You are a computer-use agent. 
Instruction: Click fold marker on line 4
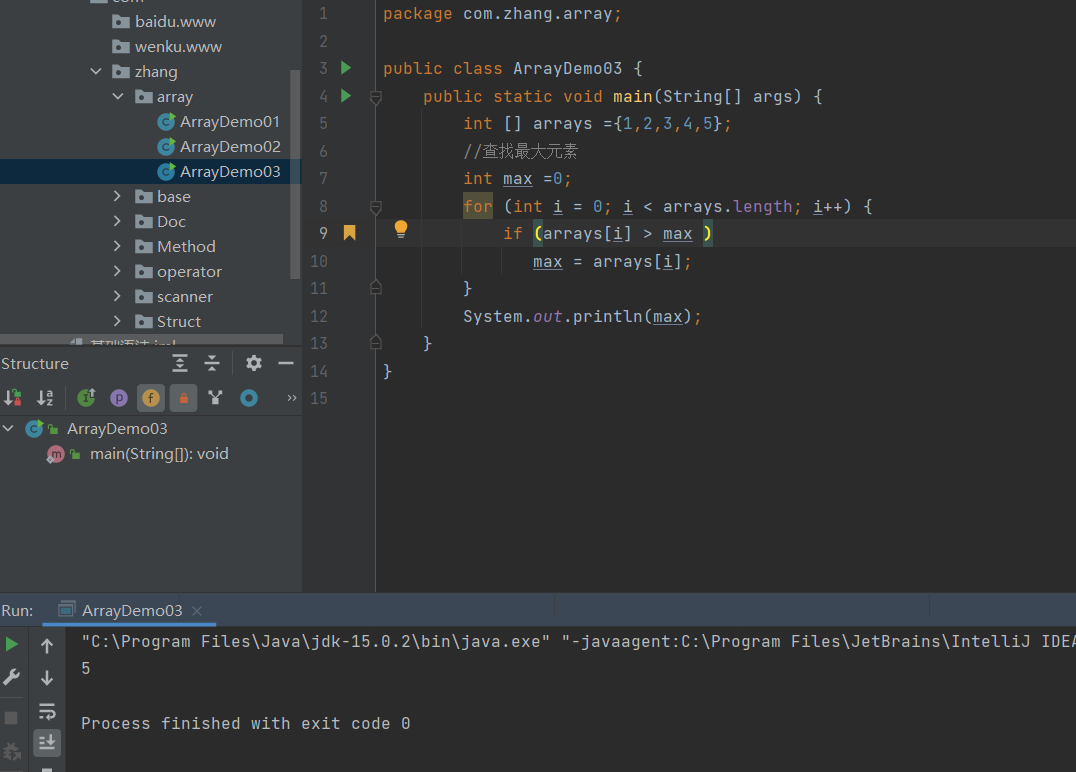[x=375, y=97]
